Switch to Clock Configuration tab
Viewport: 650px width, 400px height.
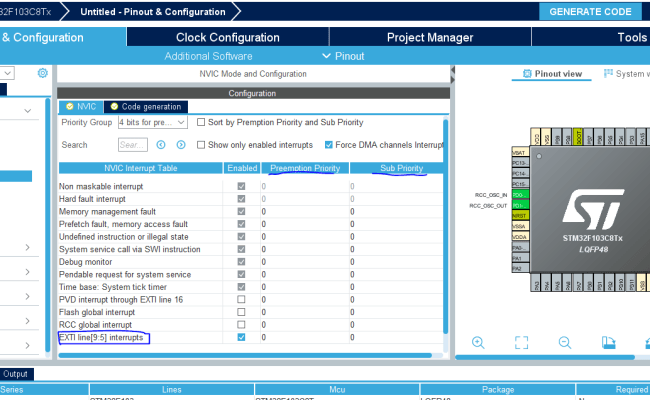coord(228,37)
